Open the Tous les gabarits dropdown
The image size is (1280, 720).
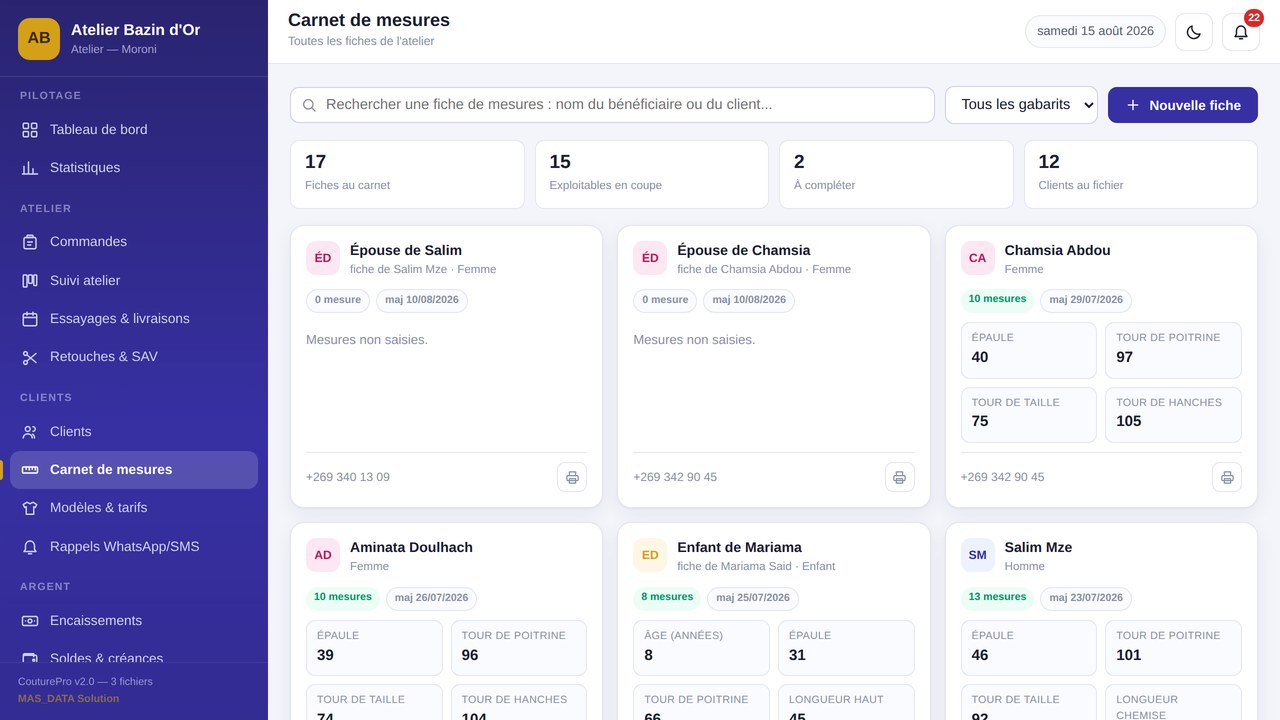(1021, 105)
